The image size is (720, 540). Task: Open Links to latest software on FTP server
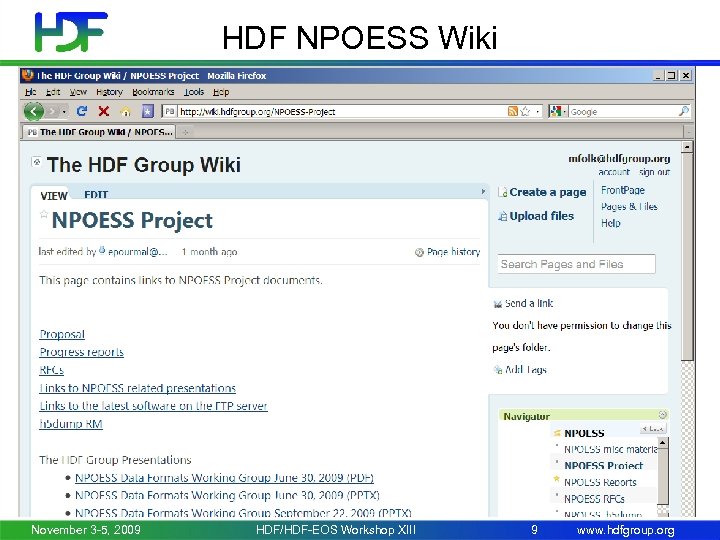click(153, 406)
